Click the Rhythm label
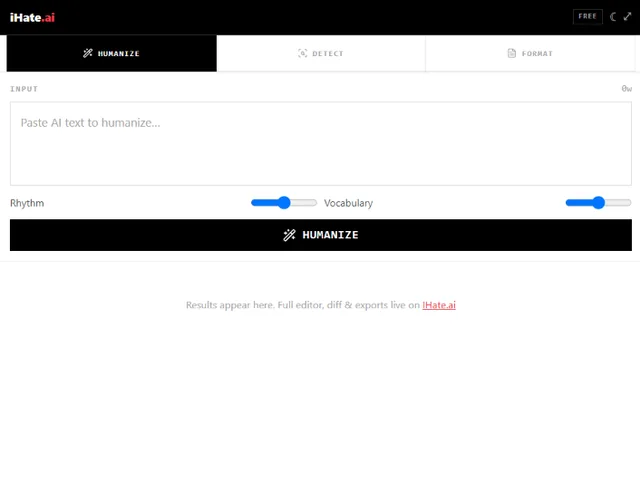 click(27, 203)
